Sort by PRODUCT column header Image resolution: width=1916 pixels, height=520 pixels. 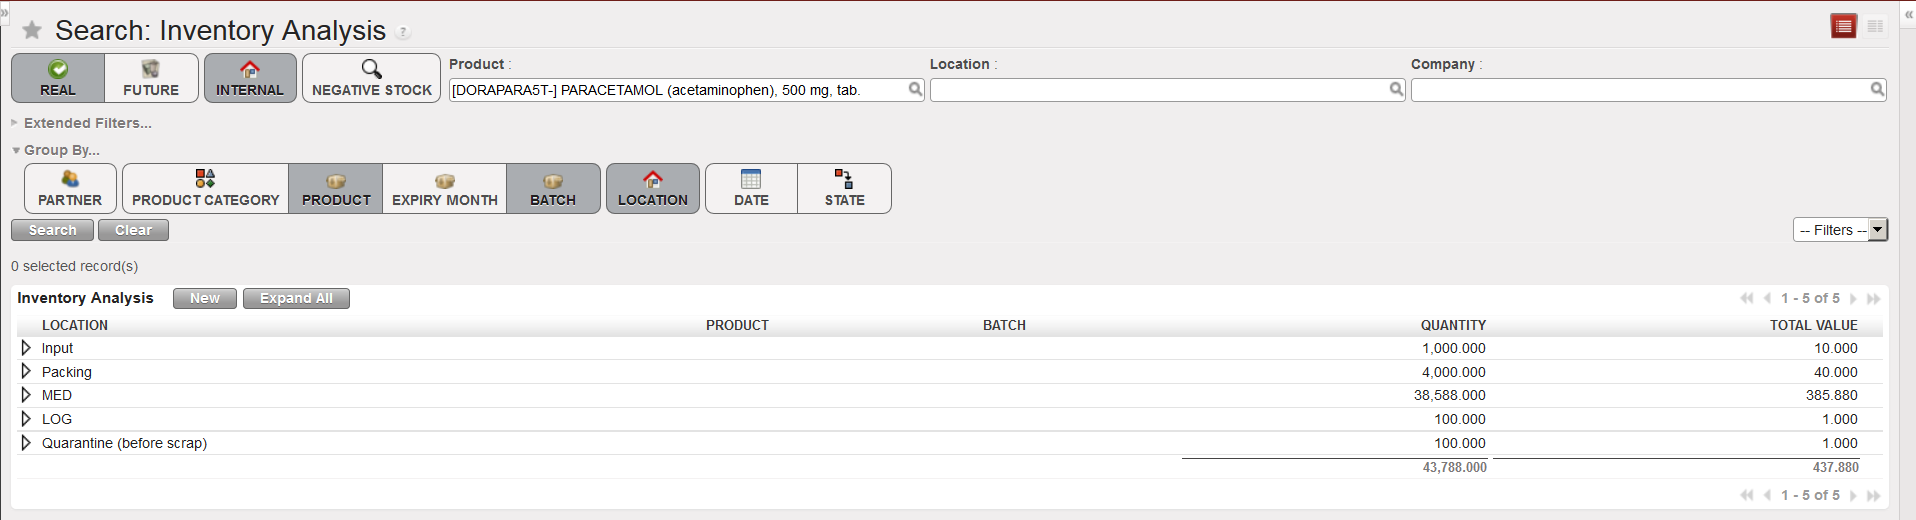[737, 325]
